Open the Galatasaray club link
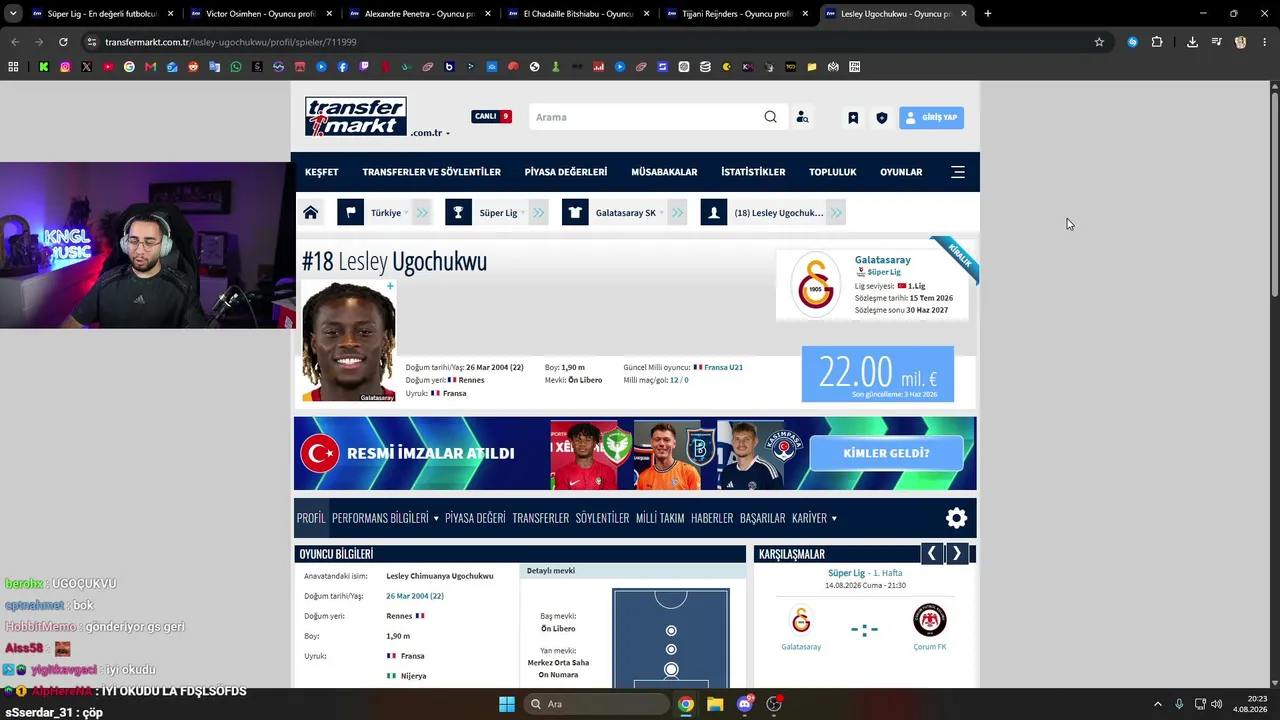The width and height of the screenshot is (1280, 720). coord(882,260)
